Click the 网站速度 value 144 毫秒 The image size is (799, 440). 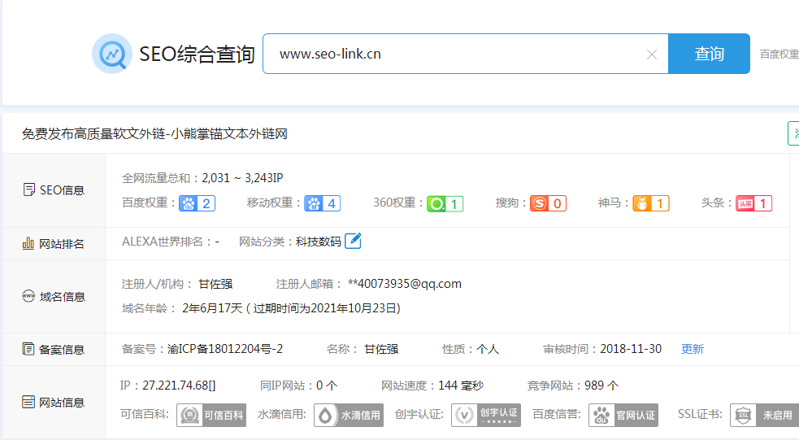[461, 385]
